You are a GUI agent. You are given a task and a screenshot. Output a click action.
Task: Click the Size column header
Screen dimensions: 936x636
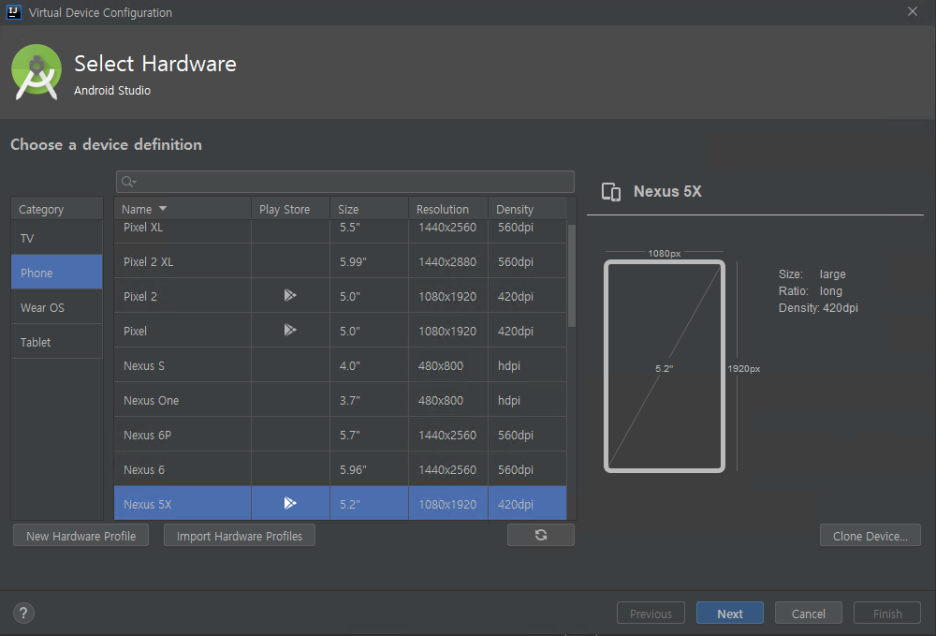pyautogui.click(x=369, y=209)
